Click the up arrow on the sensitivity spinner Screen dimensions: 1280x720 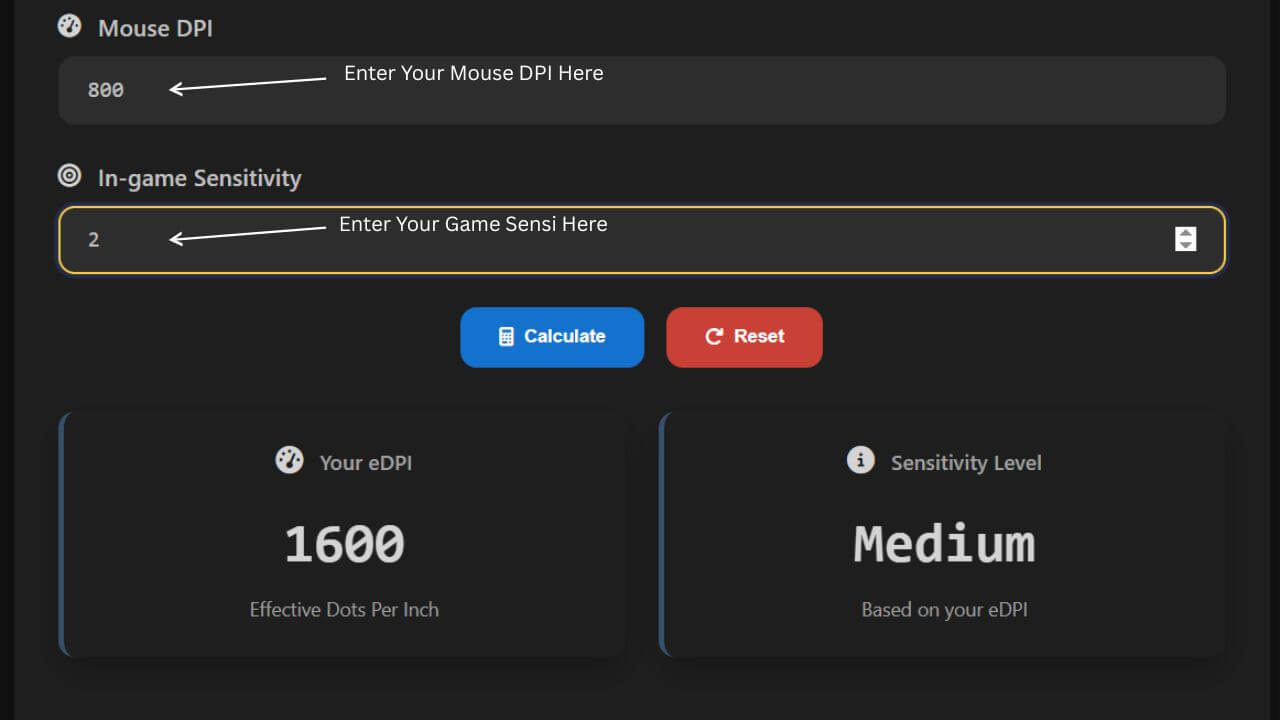click(x=1186, y=233)
